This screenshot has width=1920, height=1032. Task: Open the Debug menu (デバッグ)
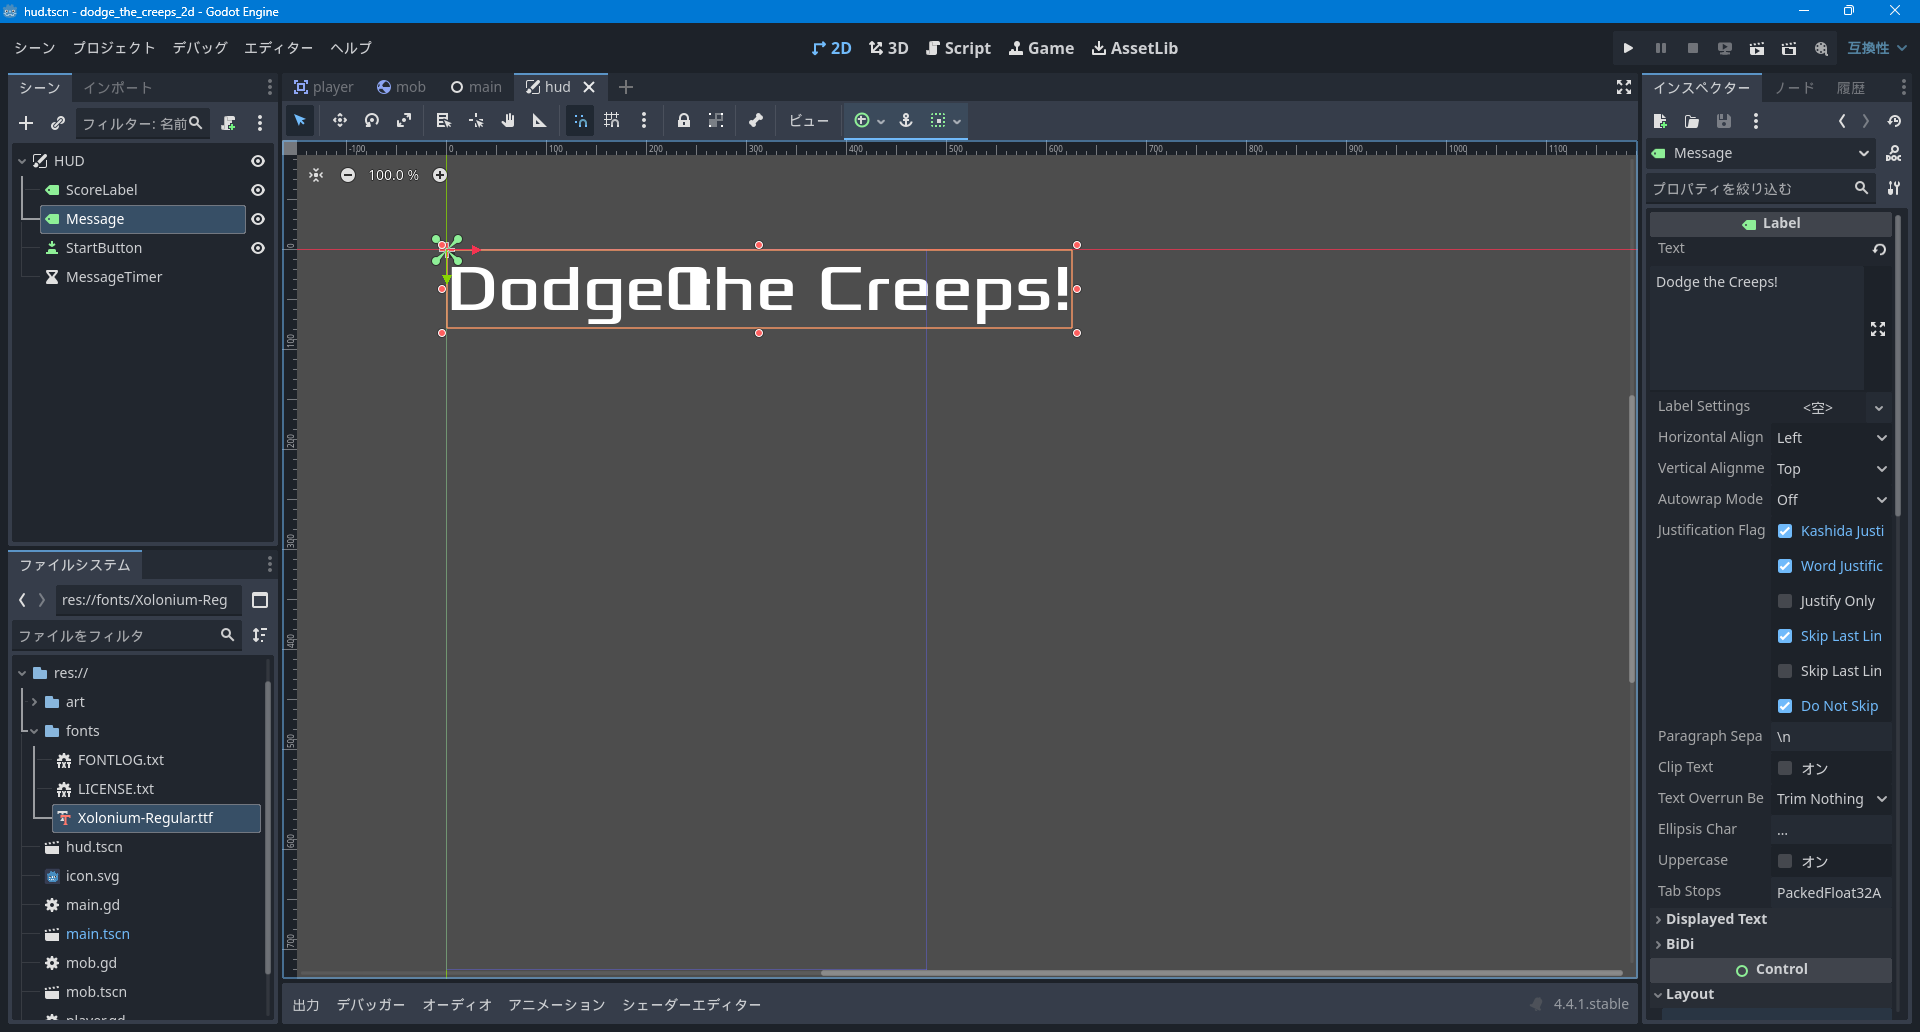[200, 48]
